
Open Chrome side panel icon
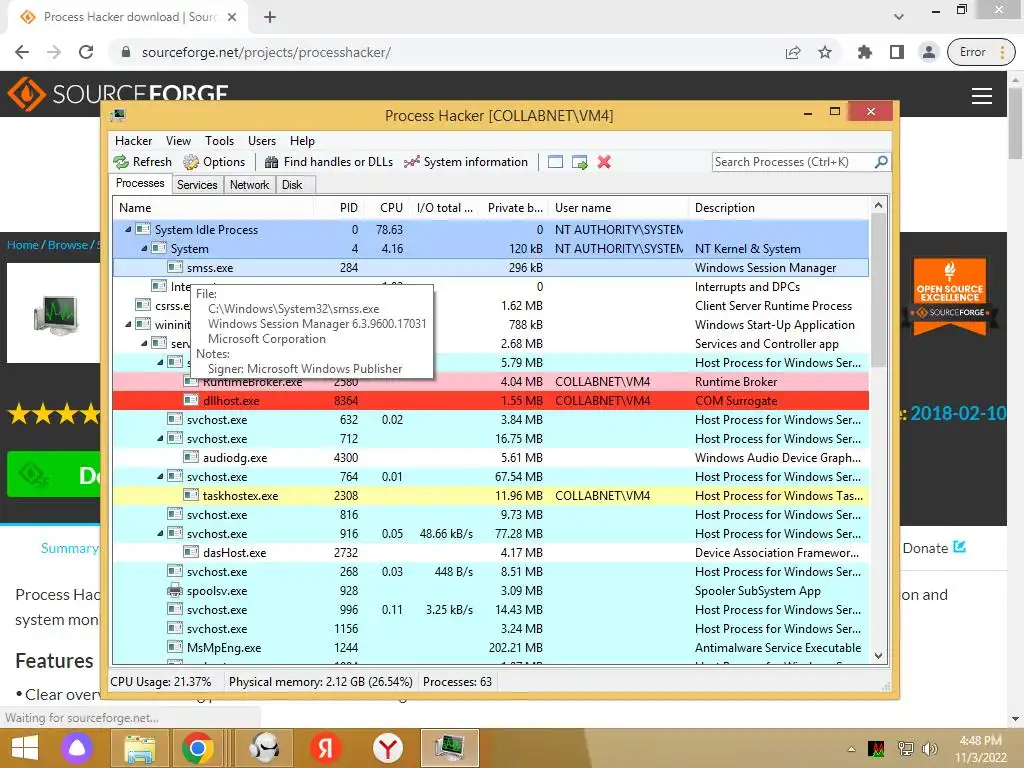897,52
